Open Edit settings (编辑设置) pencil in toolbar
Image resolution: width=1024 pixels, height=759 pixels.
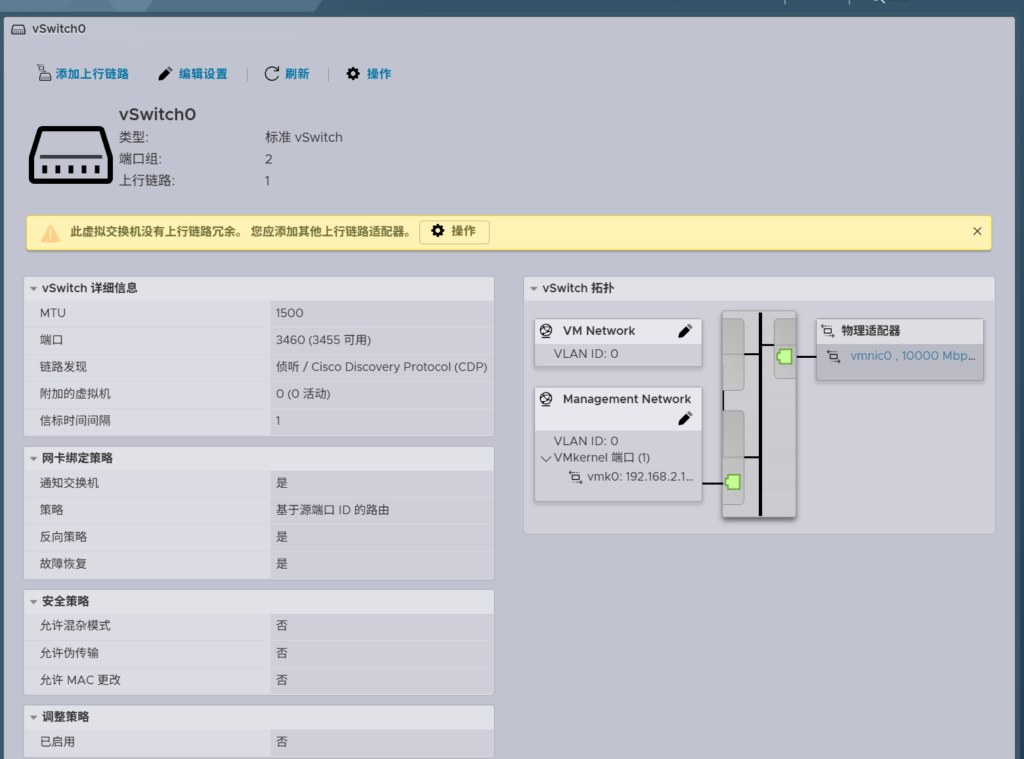(x=165, y=74)
